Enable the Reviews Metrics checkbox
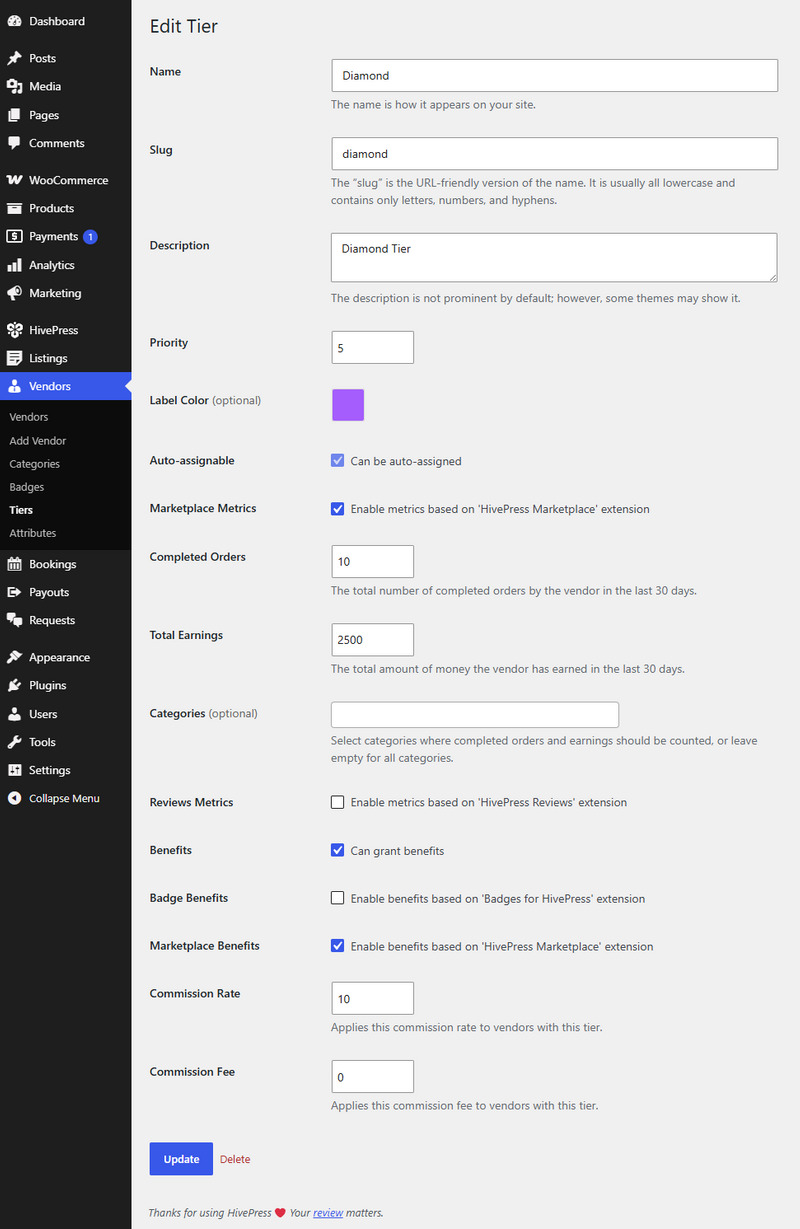This screenshot has width=800, height=1229. coord(338,802)
